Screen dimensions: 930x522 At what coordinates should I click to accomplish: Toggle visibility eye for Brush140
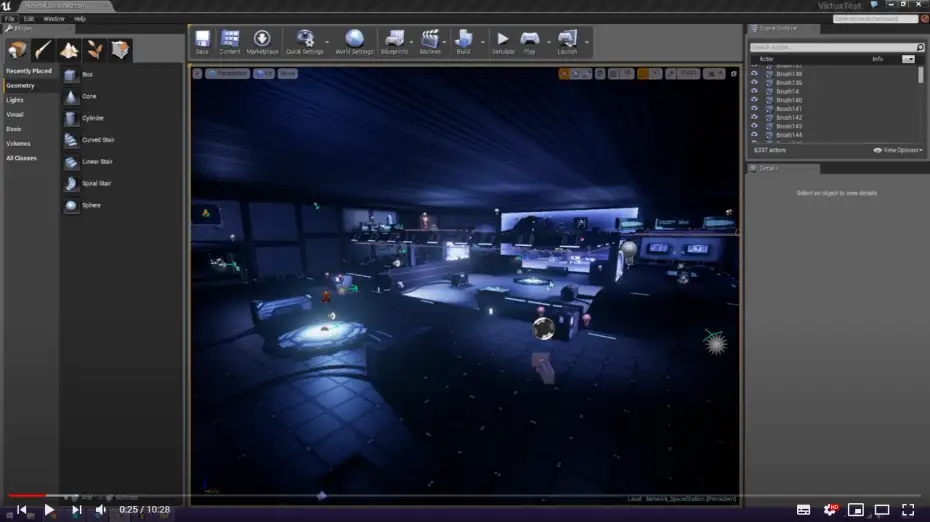point(754,100)
